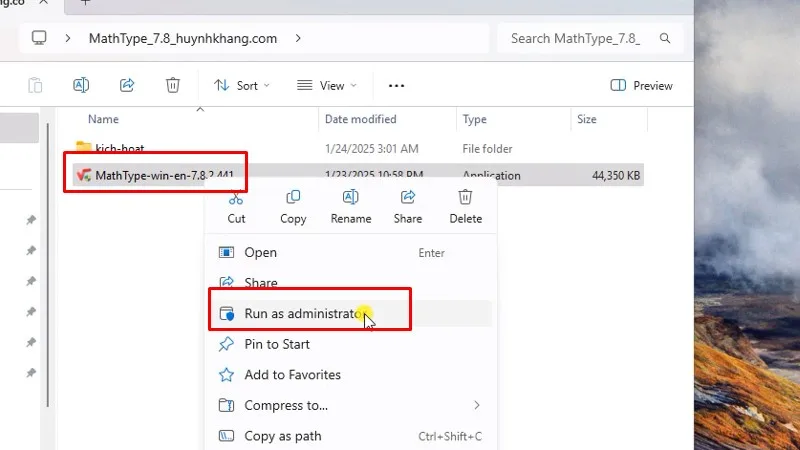The width and height of the screenshot is (800, 450).
Task: Click the MathType application file icon
Action: point(84,176)
